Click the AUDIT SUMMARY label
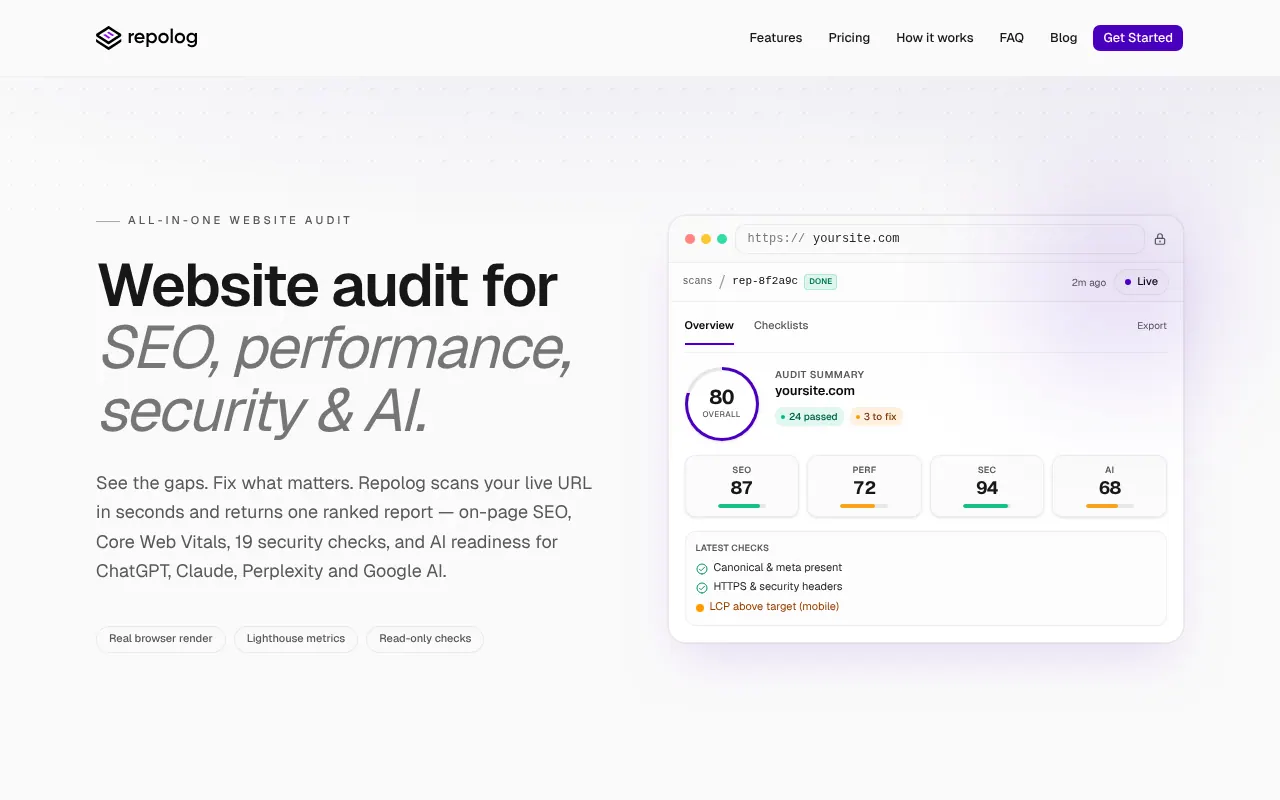 (x=820, y=375)
